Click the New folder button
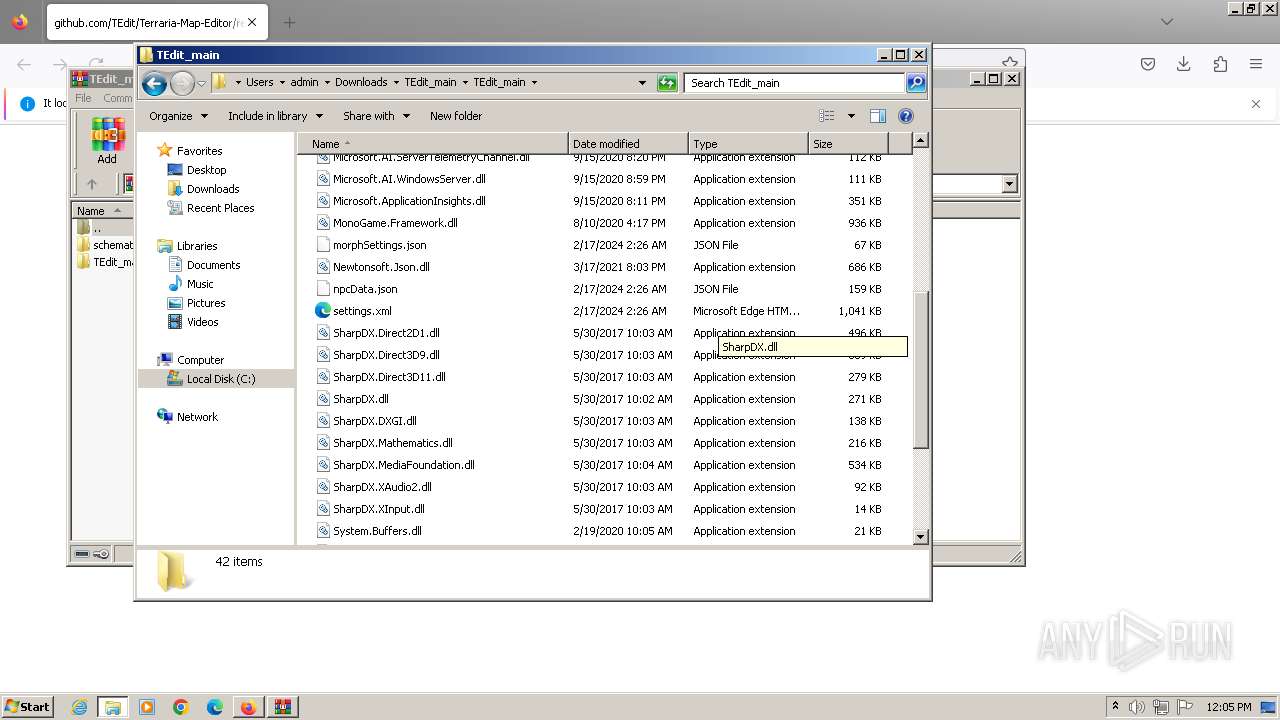 click(x=456, y=116)
